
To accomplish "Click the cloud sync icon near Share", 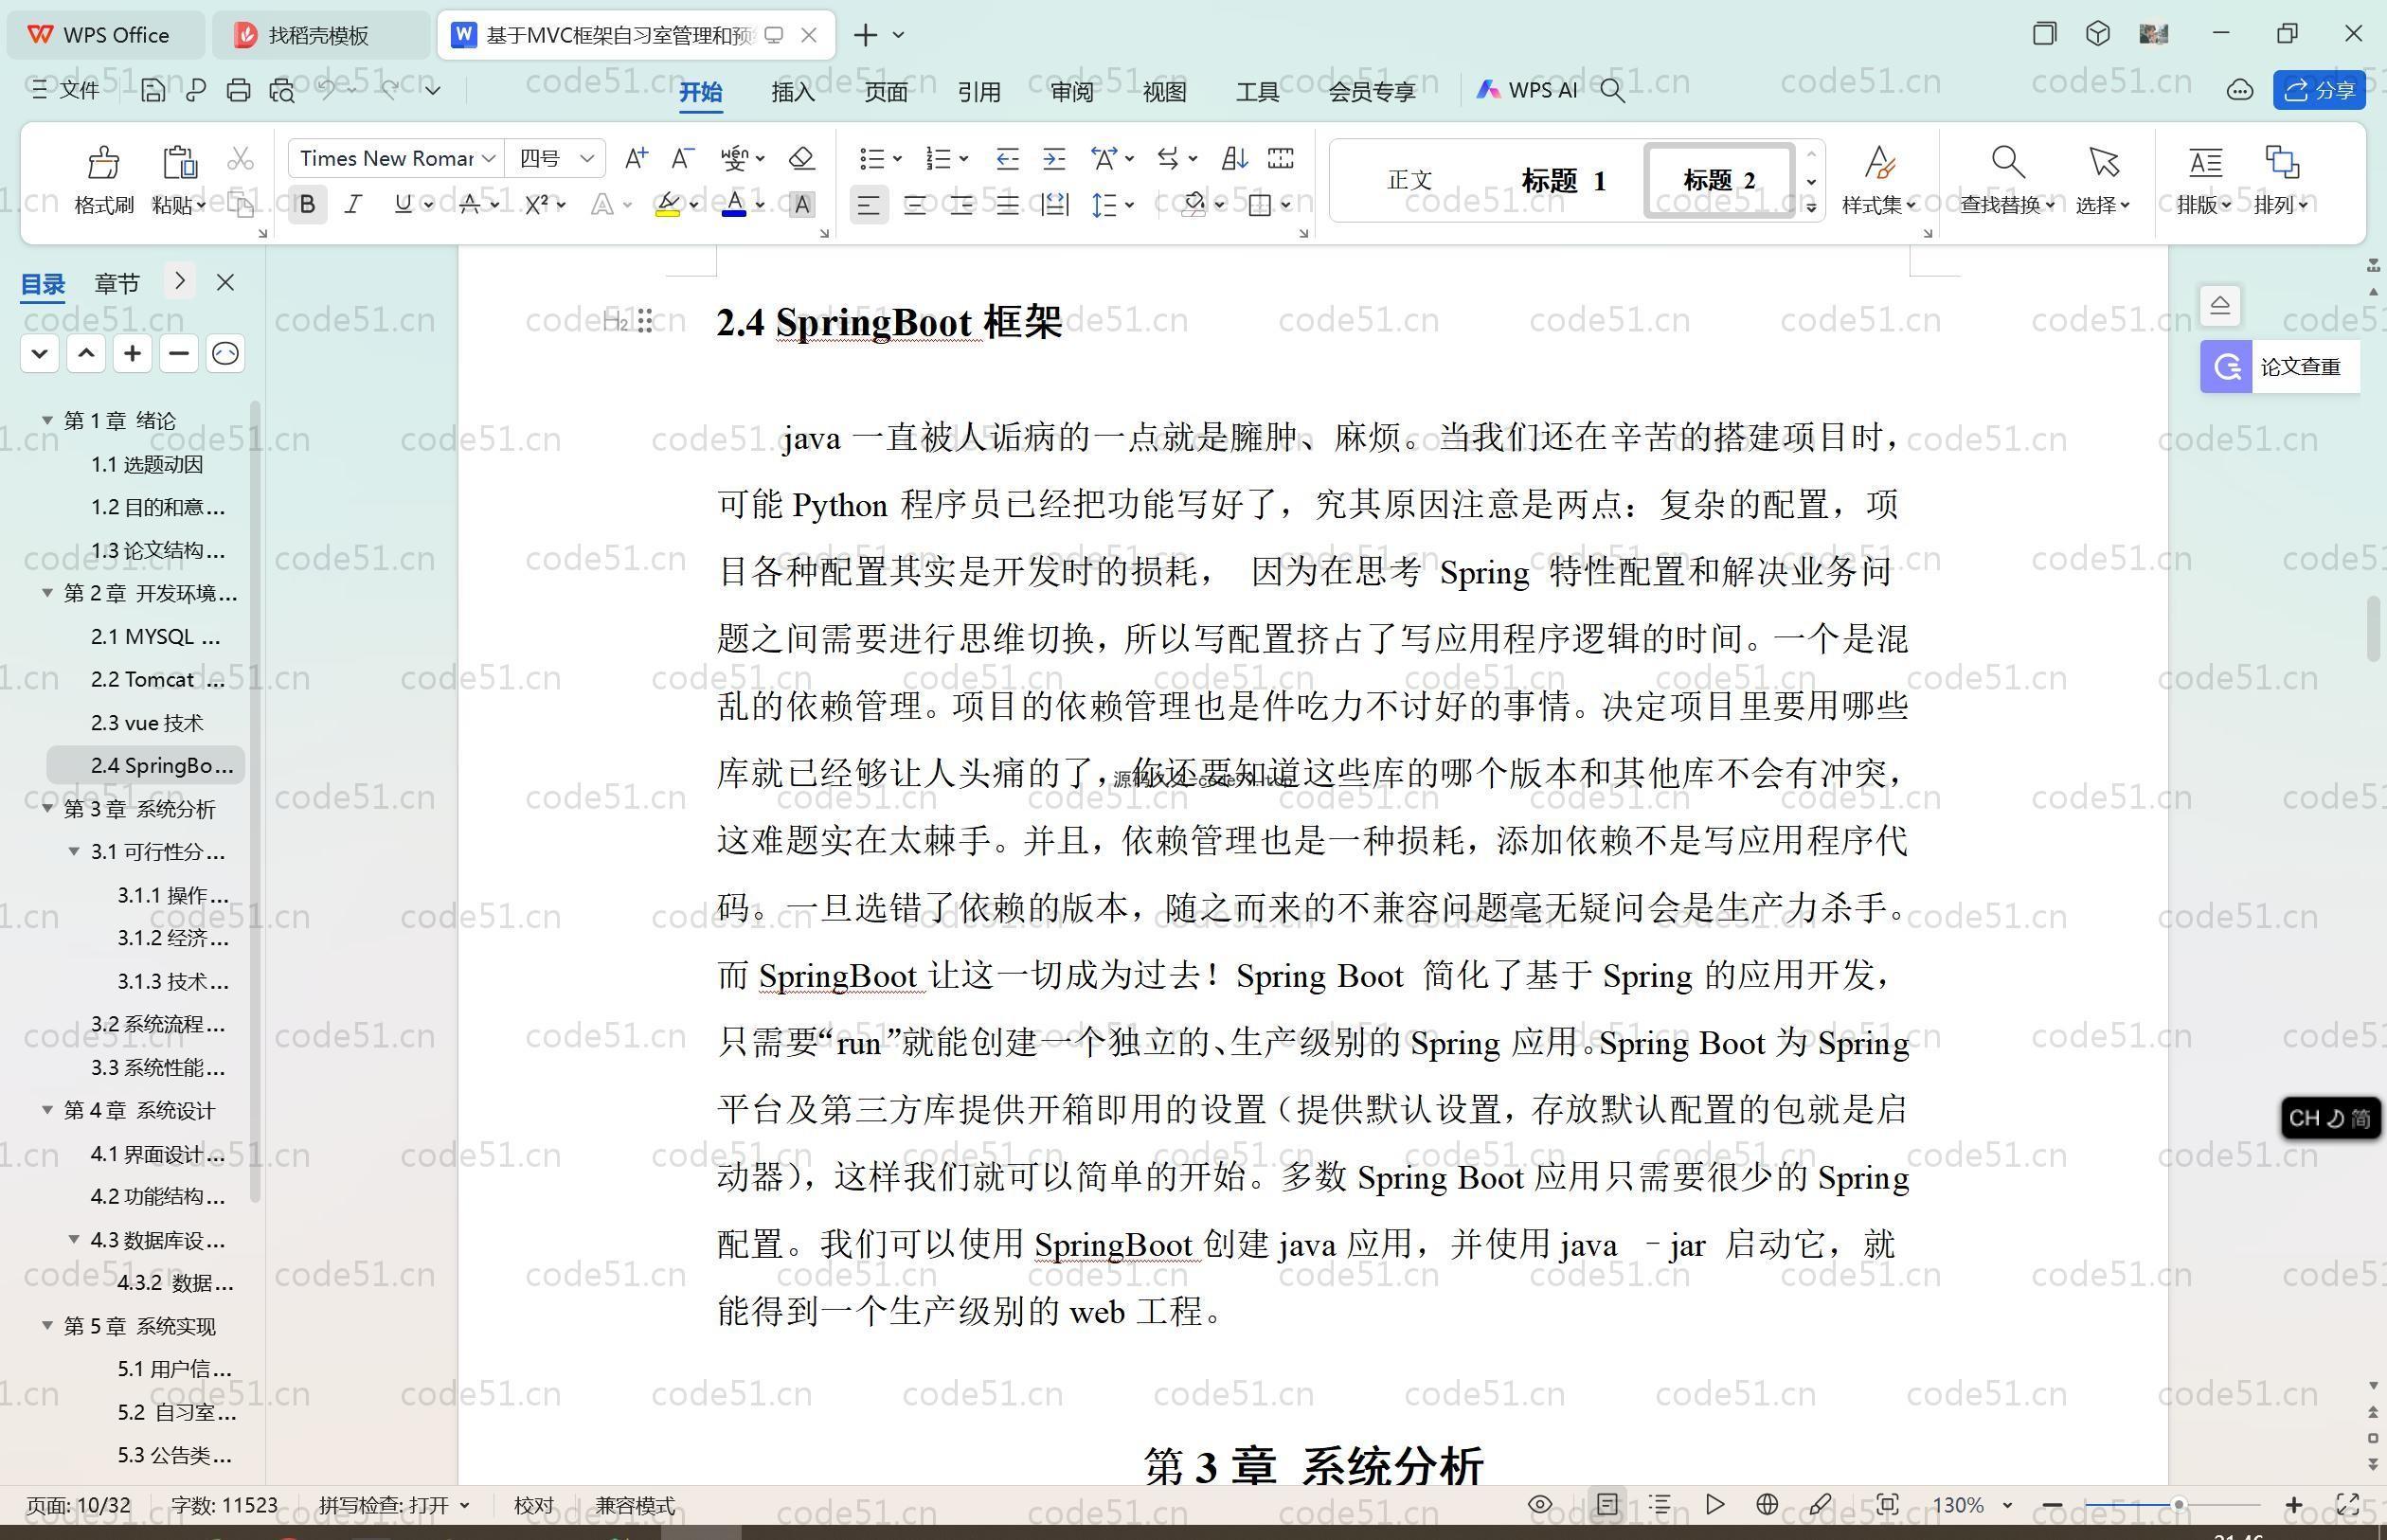I will pyautogui.click(x=2239, y=90).
